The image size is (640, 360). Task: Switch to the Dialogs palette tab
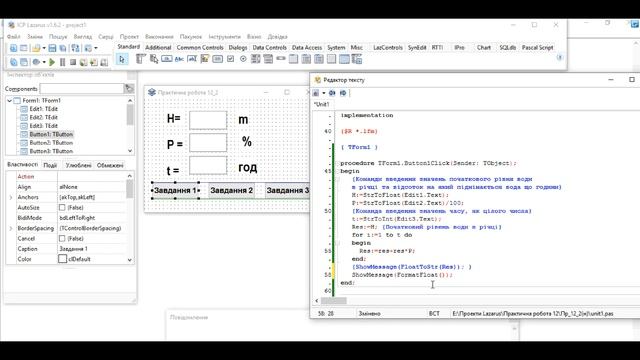238,48
